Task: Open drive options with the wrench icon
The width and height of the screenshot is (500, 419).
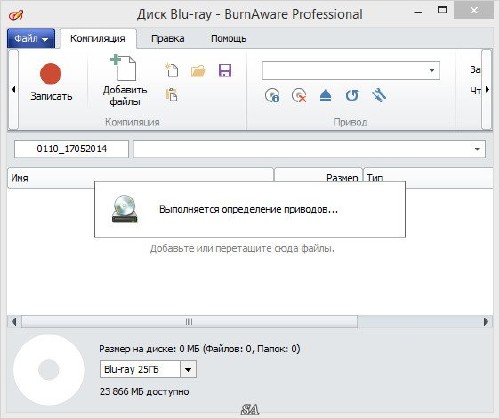Action: [379, 96]
